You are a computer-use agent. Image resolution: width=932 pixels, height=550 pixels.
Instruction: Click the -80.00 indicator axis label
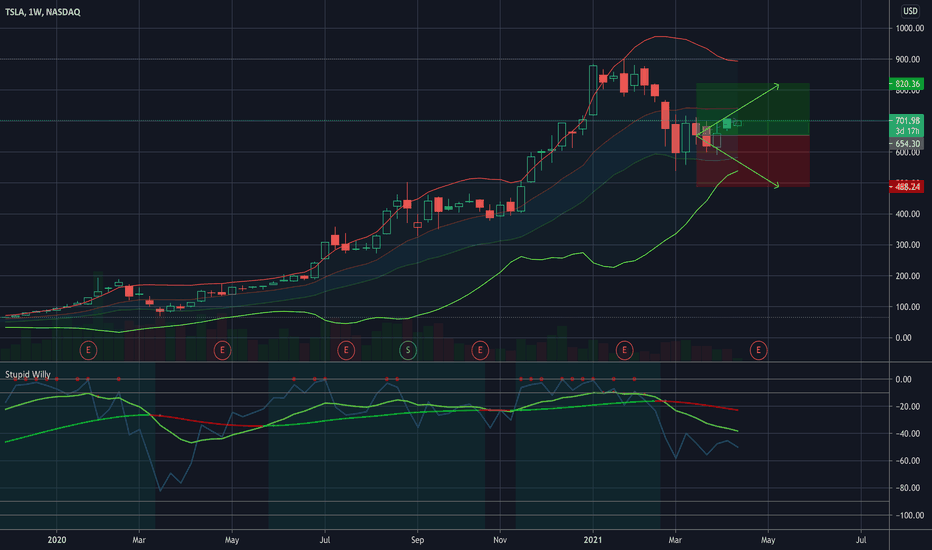(x=907, y=488)
